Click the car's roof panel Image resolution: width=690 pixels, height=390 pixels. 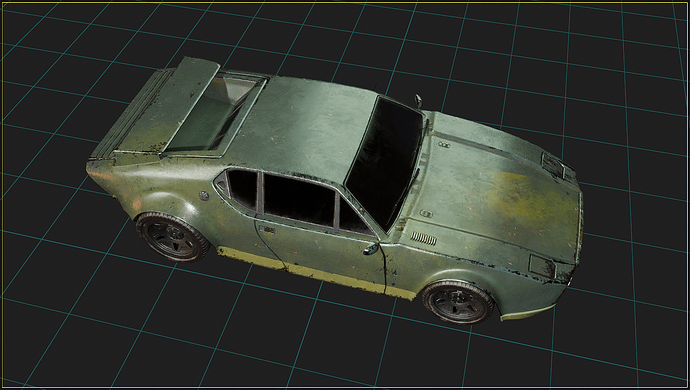click(x=304, y=128)
